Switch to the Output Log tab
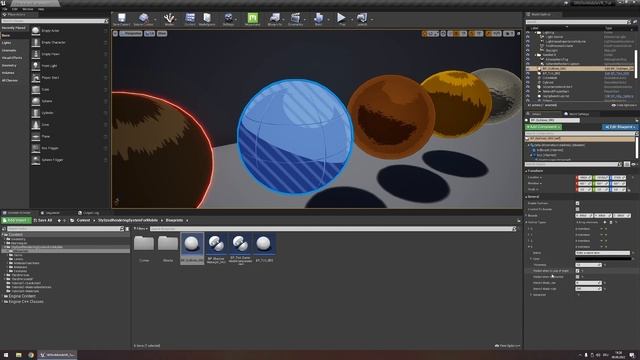640x360 pixels. pos(89,213)
